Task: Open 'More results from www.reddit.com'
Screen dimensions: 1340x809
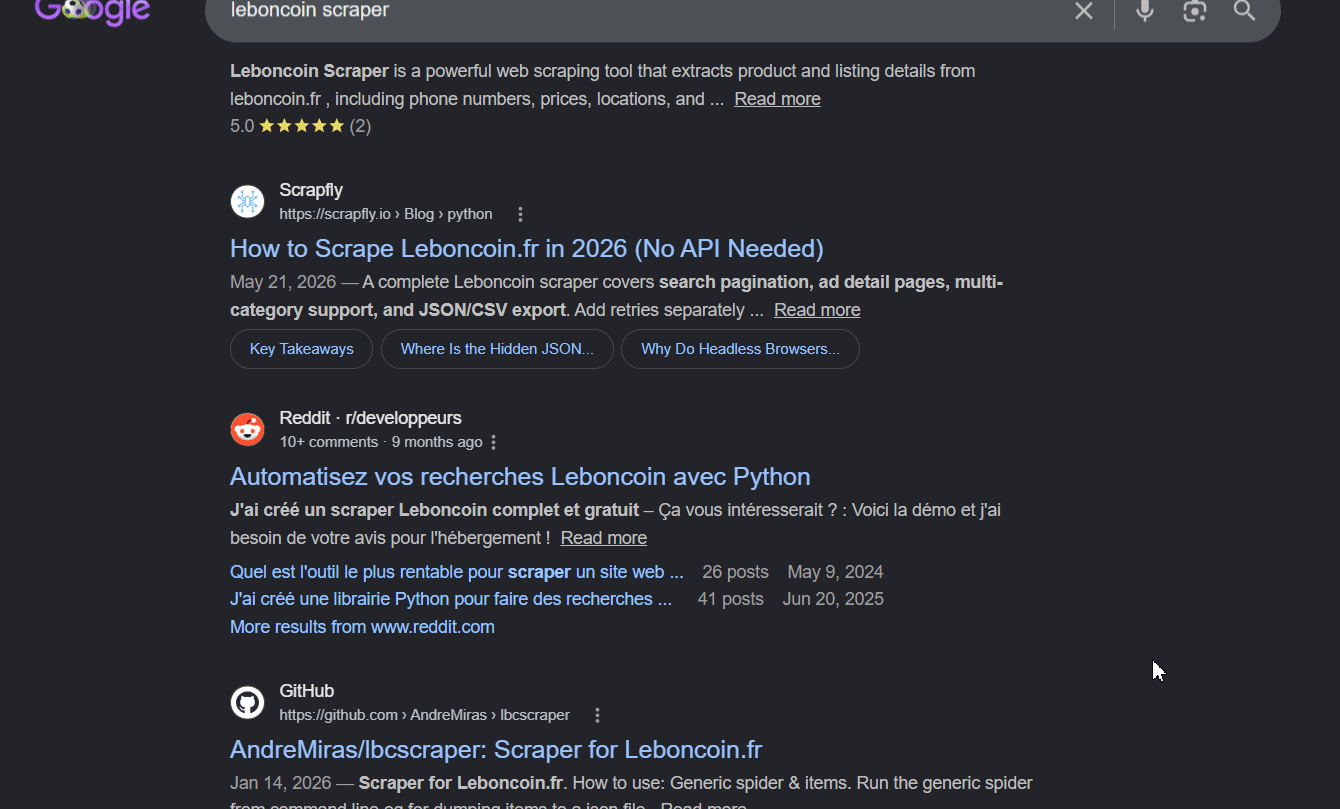Action: click(362, 627)
